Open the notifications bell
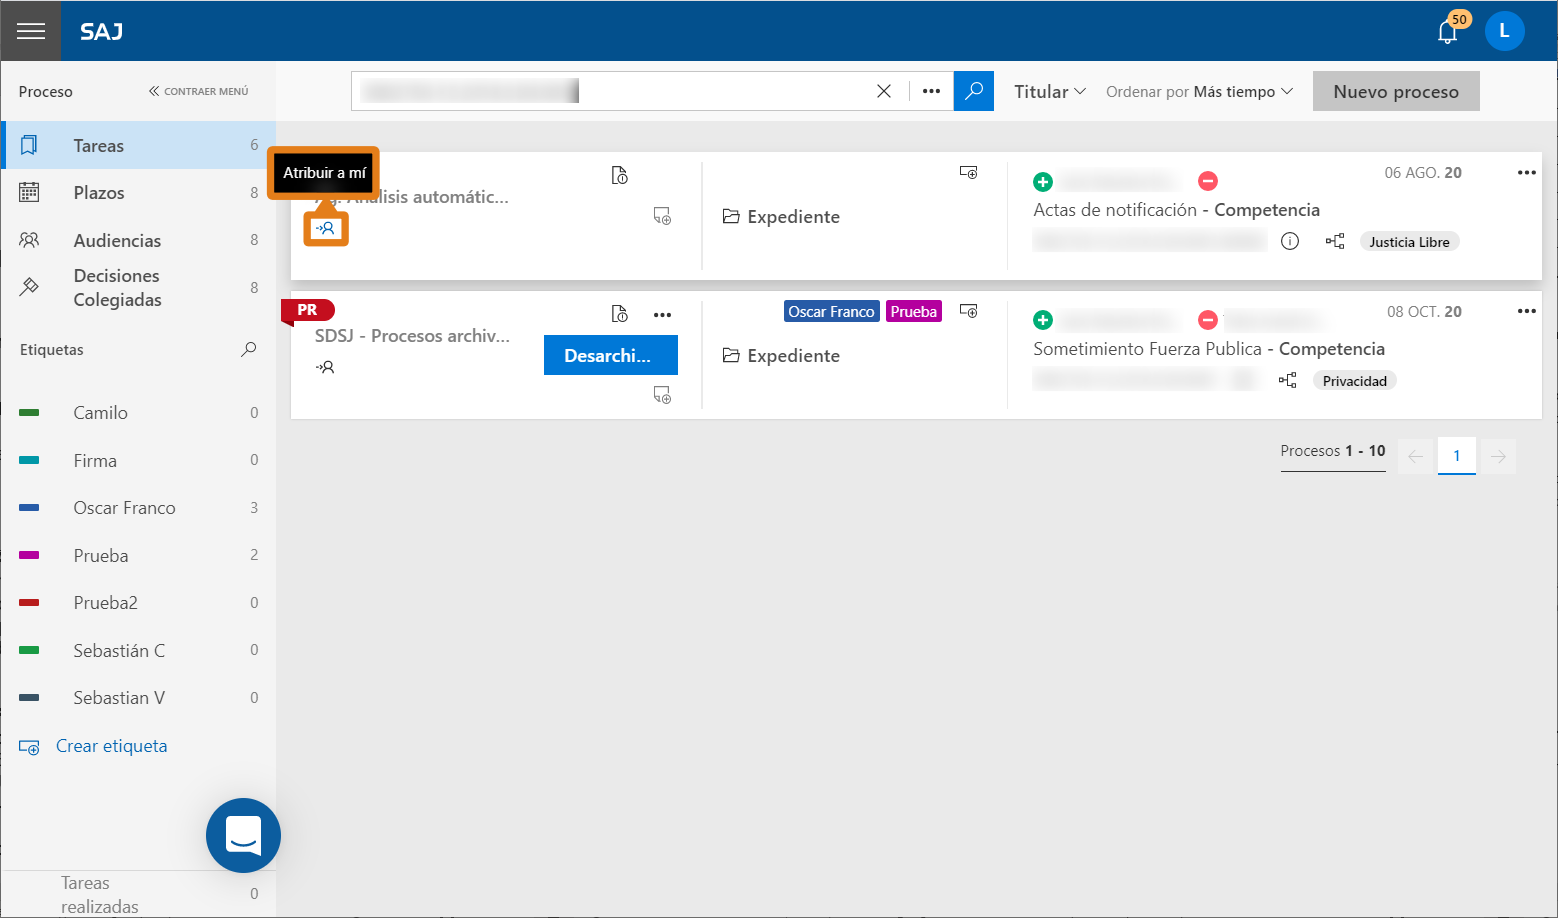The height and width of the screenshot is (918, 1558). (x=1447, y=32)
